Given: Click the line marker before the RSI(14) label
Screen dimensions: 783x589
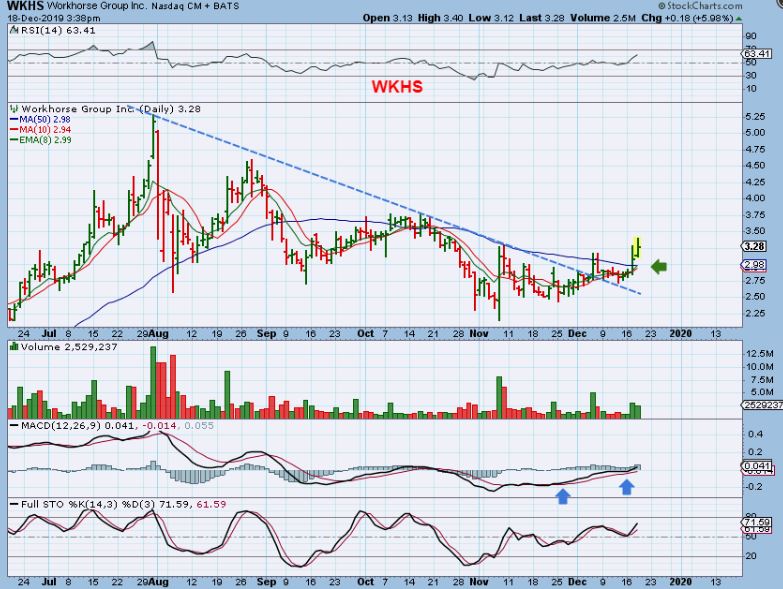Looking at the screenshot, I should [14, 30].
